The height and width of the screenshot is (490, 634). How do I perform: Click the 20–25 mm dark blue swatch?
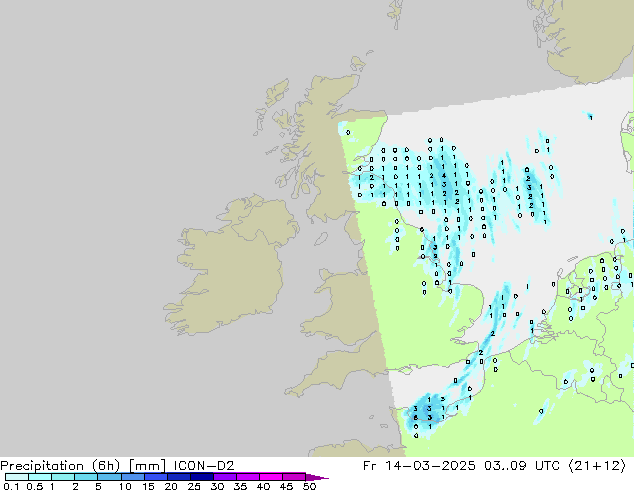coord(179,477)
